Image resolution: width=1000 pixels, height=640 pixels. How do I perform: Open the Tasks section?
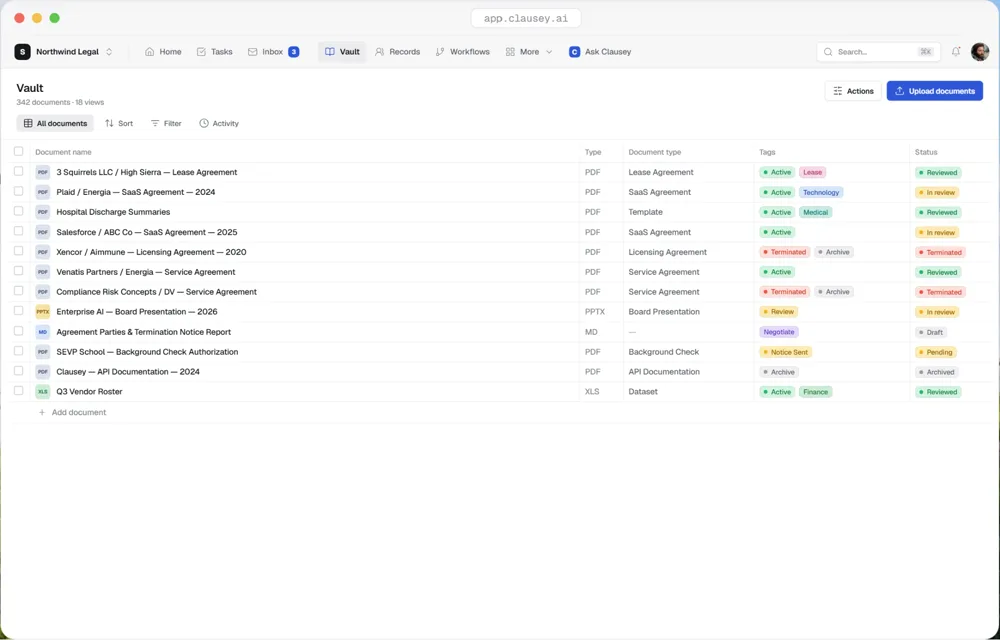[x=214, y=52]
